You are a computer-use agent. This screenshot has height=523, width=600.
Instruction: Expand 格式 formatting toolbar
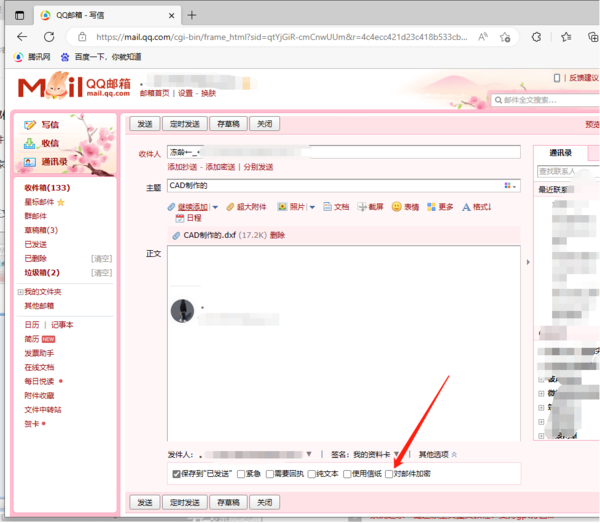[x=476, y=207]
